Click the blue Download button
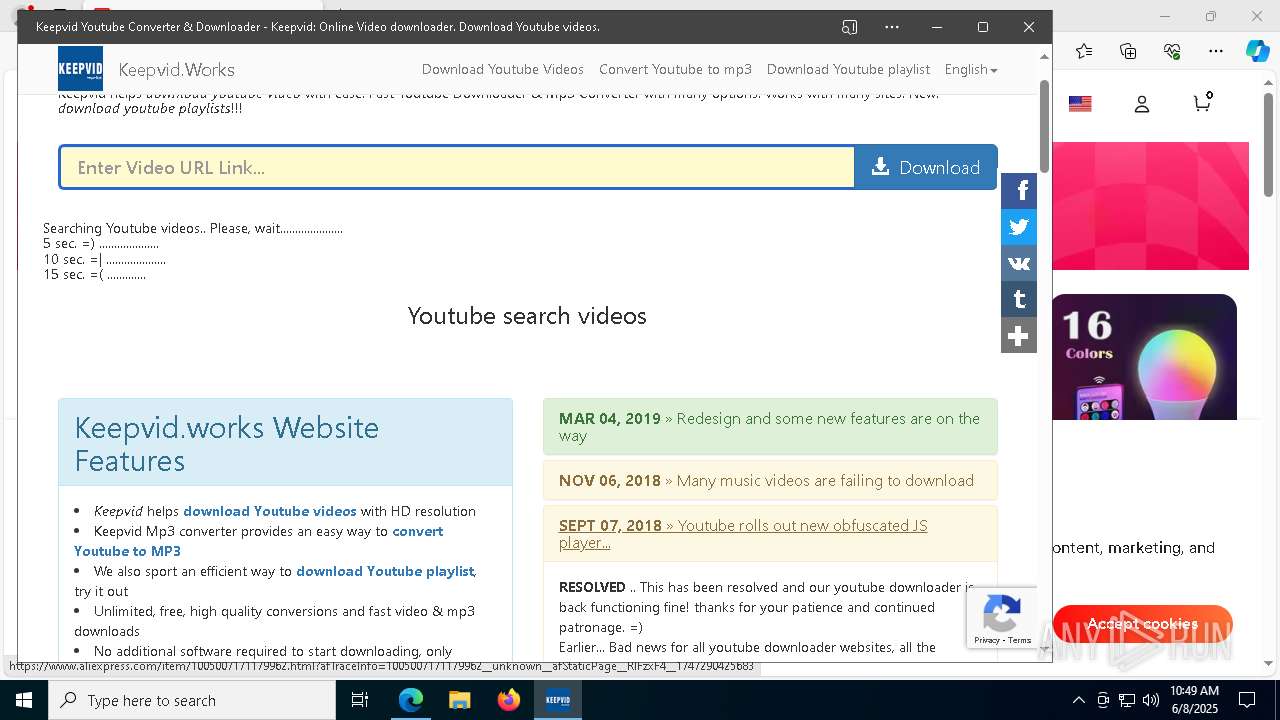The image size is (1280, 720). (926, 167)
